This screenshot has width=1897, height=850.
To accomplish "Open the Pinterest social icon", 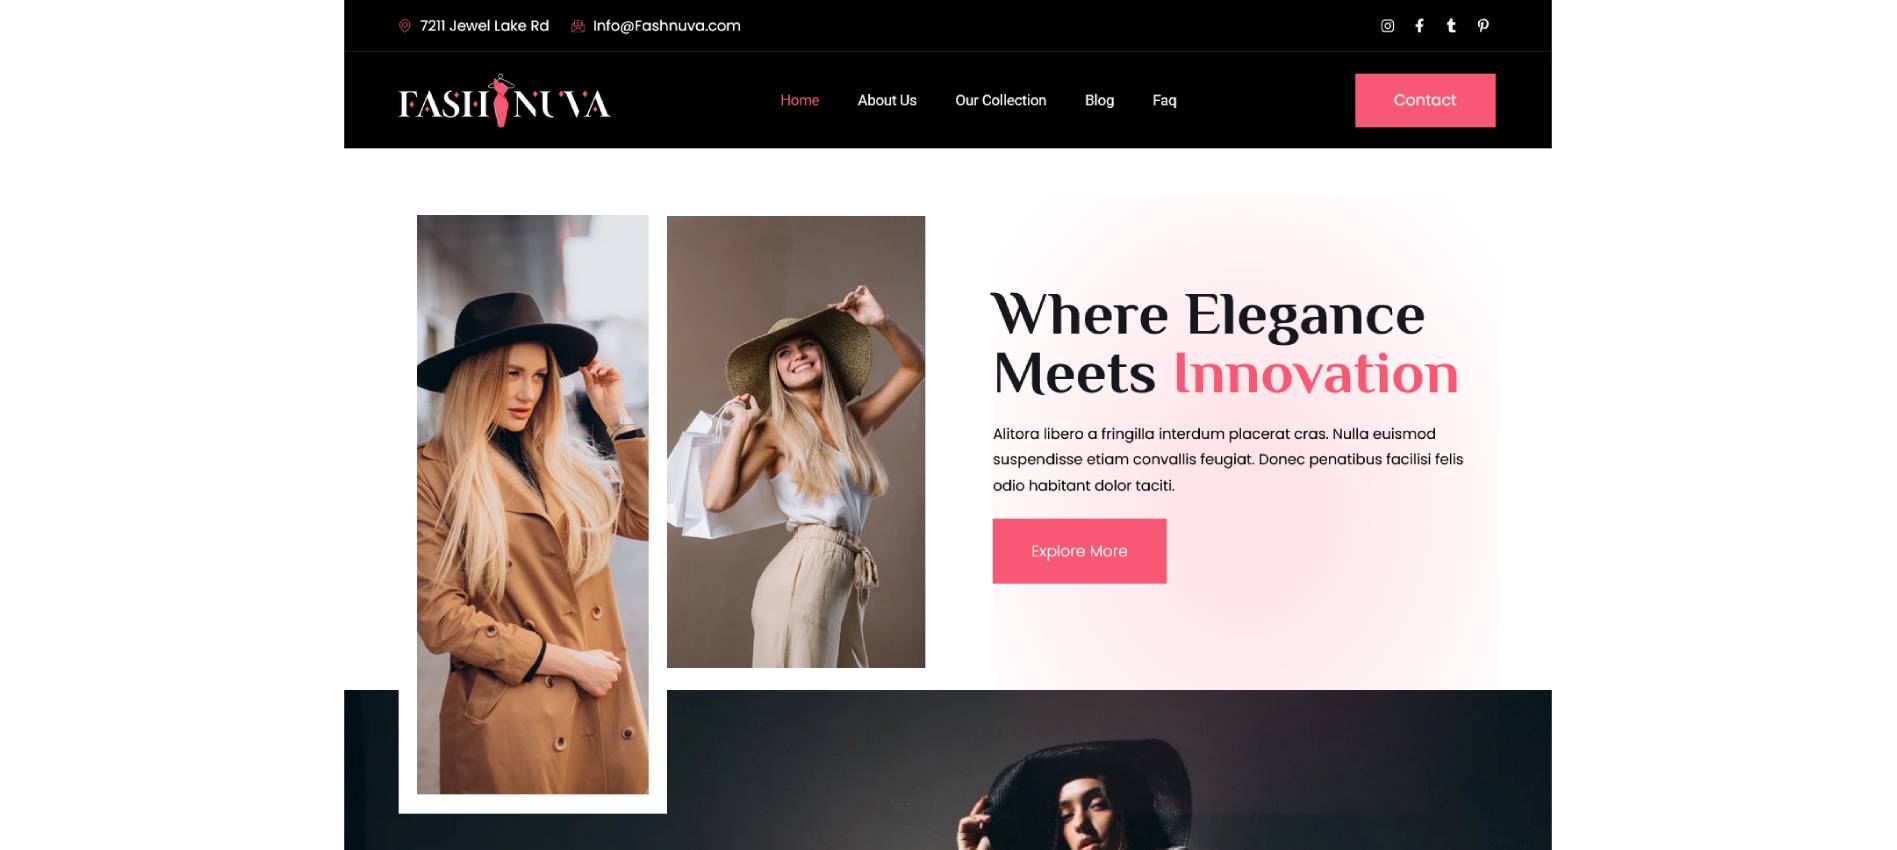I will pyautogui.click(x=1483, y=26).
